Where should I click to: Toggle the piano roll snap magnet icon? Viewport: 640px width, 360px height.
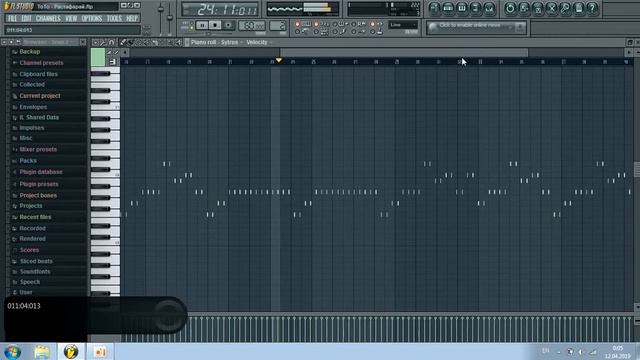point(111,42)
